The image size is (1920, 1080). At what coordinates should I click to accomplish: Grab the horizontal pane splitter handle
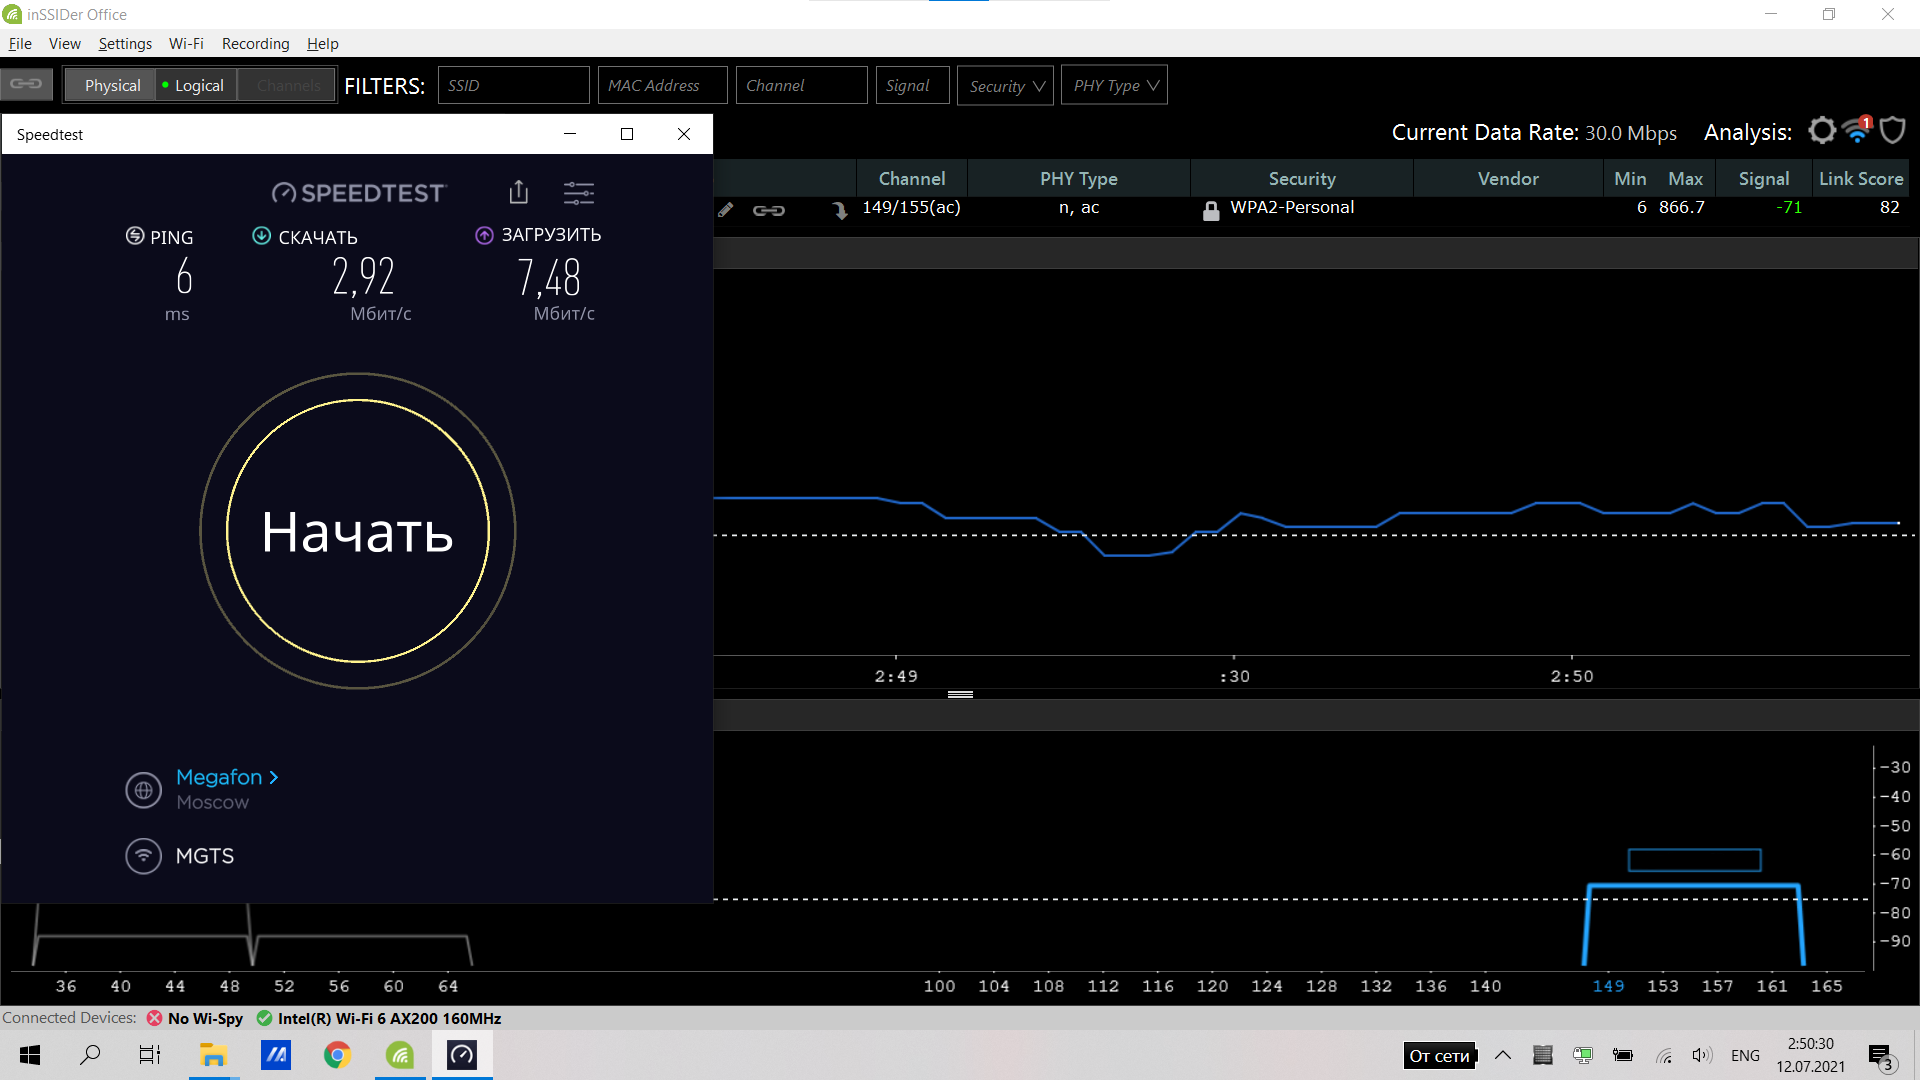coord(960,694)
